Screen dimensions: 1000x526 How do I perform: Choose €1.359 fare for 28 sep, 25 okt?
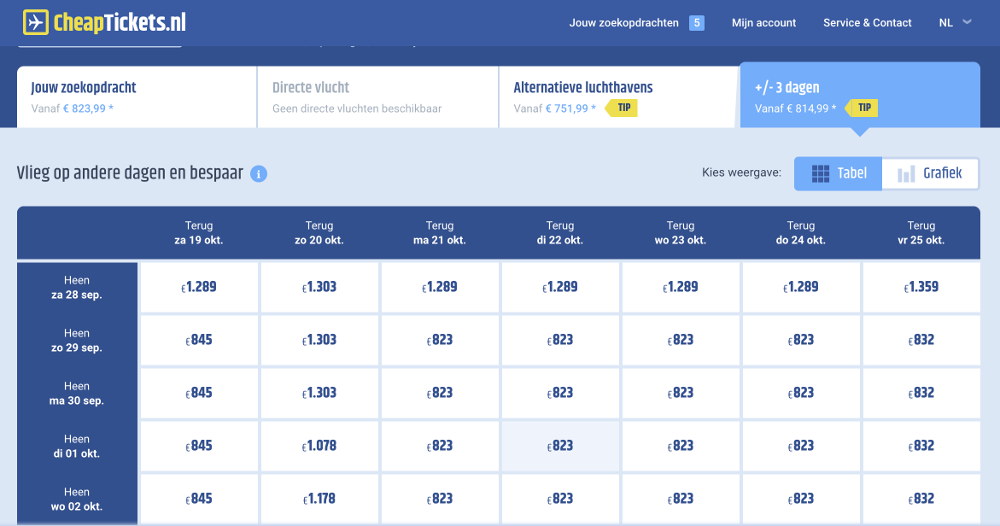(921, 287)
